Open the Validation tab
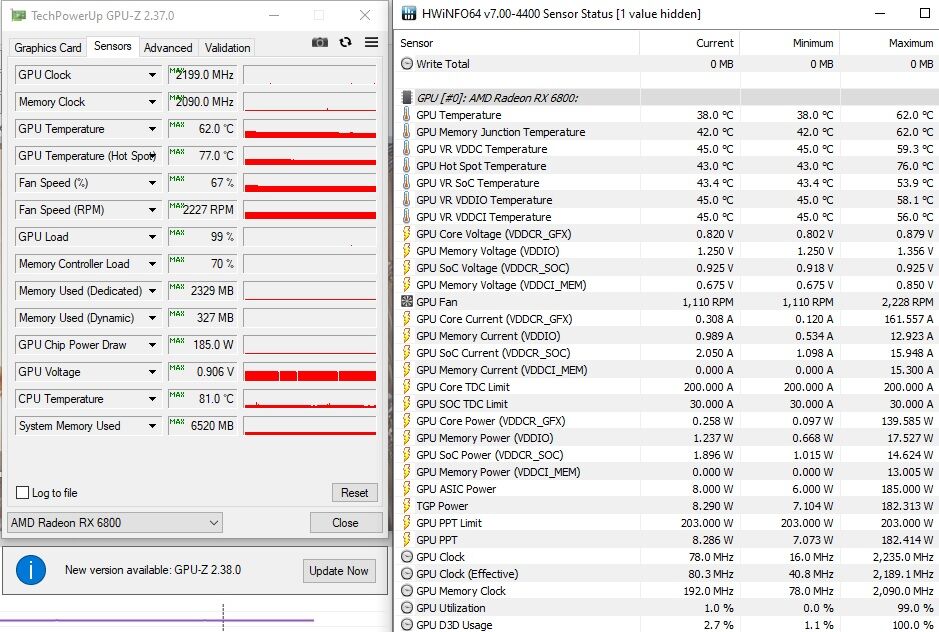939x632 pixels. [x=228, y=47]
